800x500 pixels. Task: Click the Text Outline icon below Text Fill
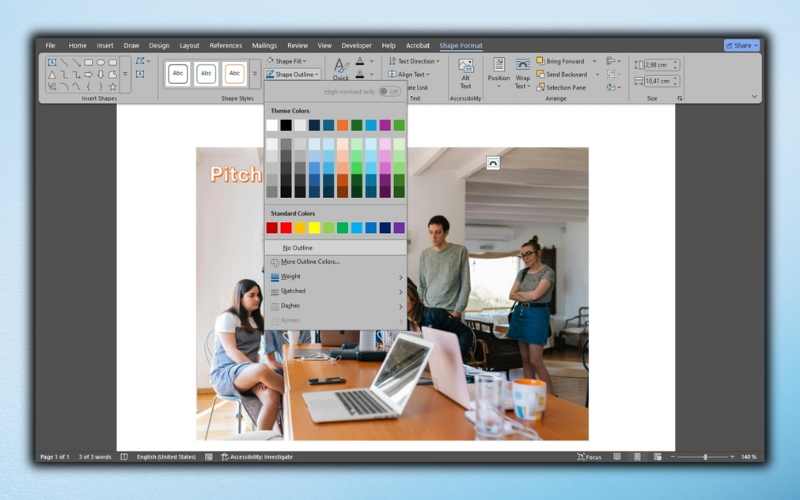point(360,74)
